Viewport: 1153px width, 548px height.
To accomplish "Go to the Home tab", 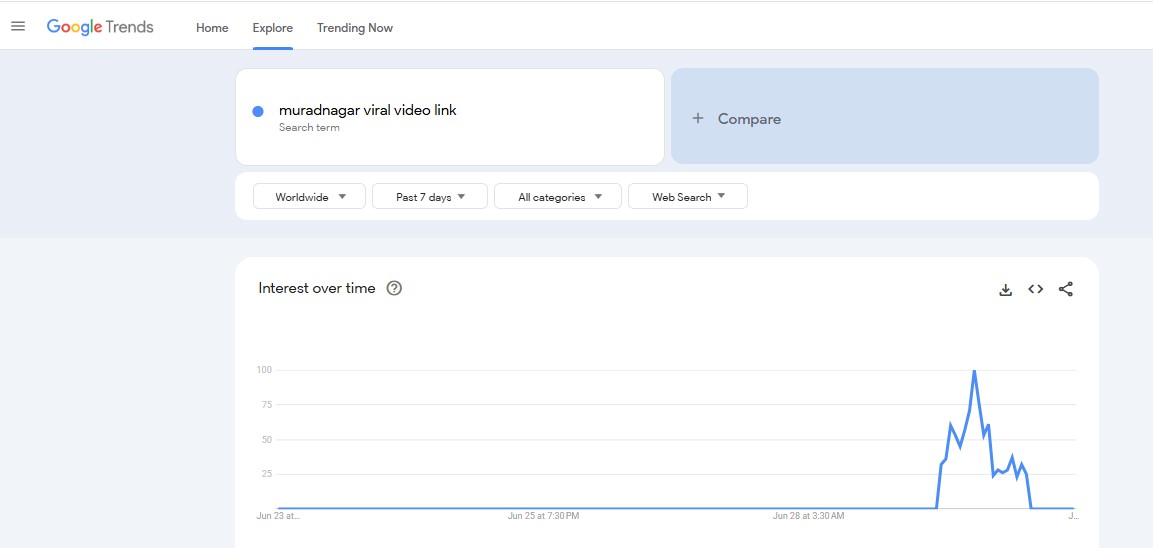I will point(212,28).
